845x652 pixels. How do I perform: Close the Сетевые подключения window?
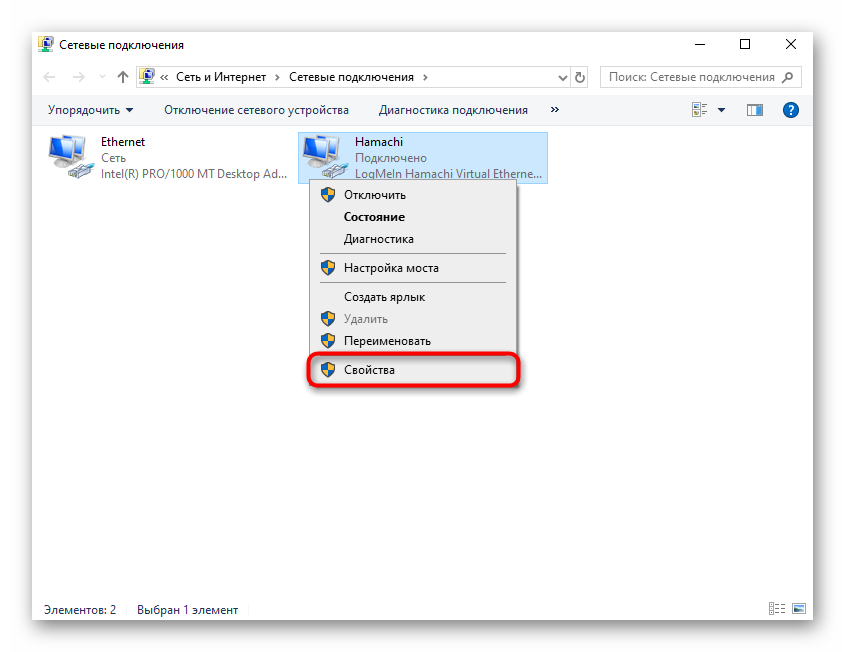(x=791, y=45)
